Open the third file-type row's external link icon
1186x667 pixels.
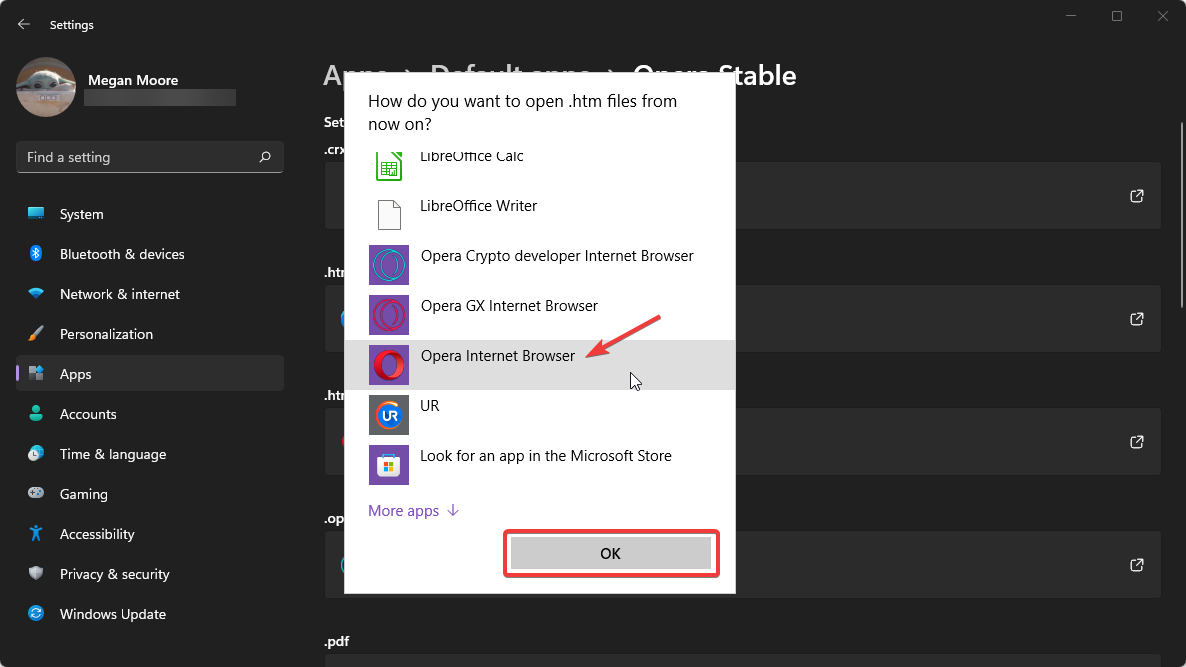(1137, 442)
